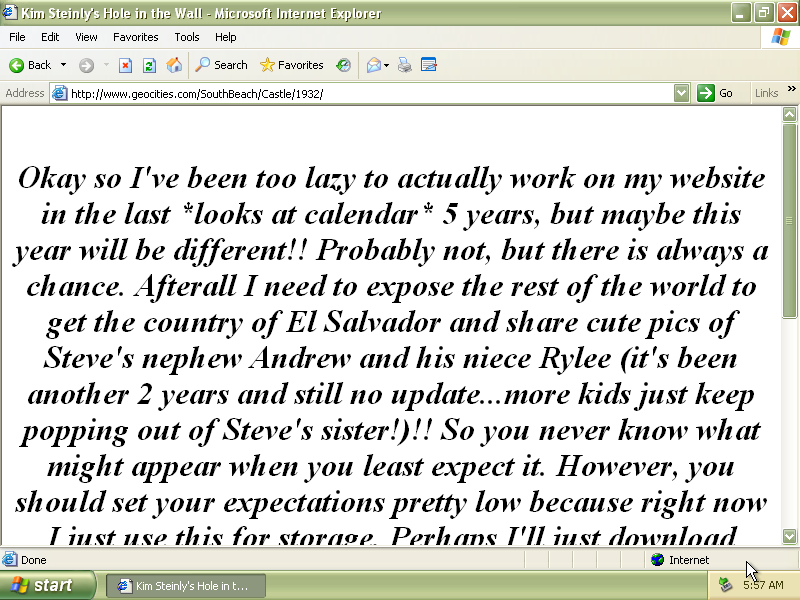The image size is (800, 600).
Task: Go to the Home page icon
Action: [174, 65]
